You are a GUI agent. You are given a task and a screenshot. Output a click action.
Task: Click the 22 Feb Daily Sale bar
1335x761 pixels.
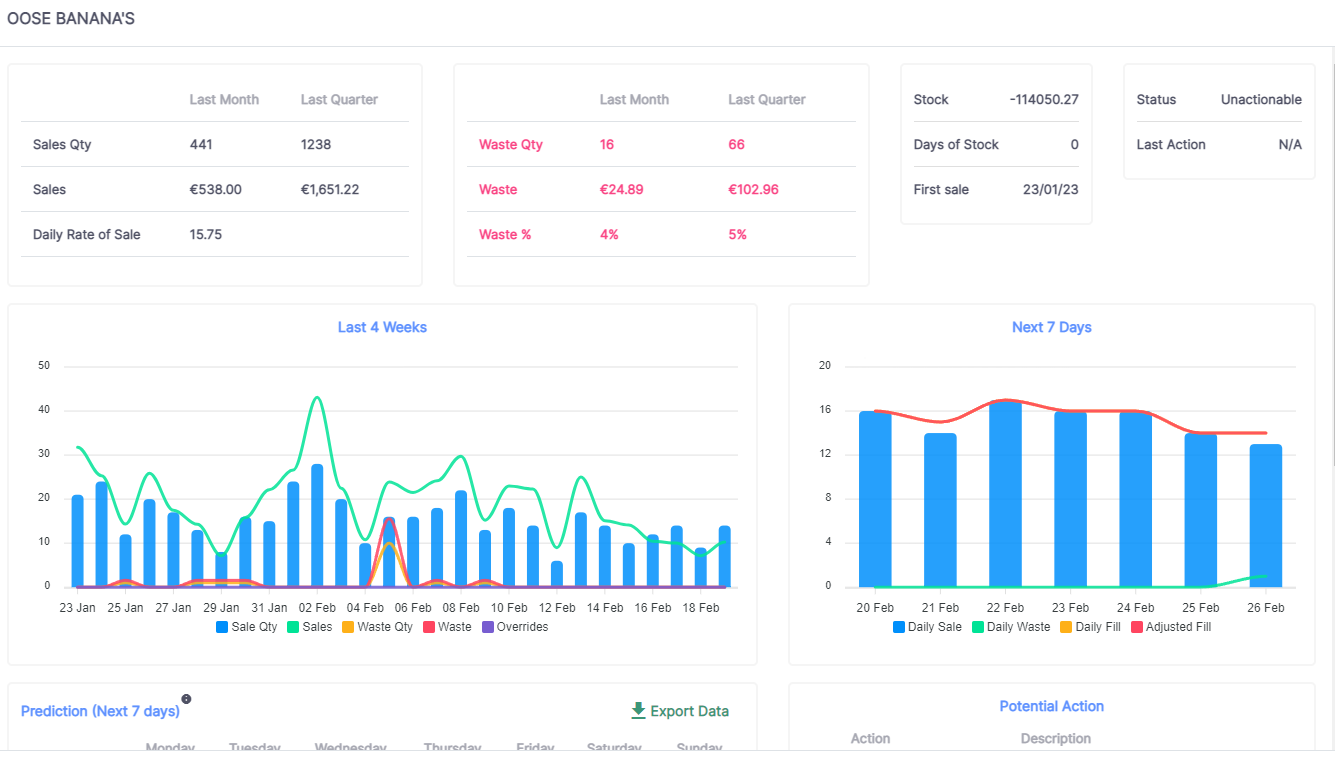pyautogui.click(x=1005, y=495)
